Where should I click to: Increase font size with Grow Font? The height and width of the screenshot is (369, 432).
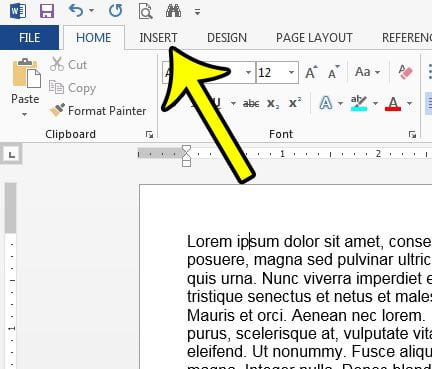(x=311, y=72)
